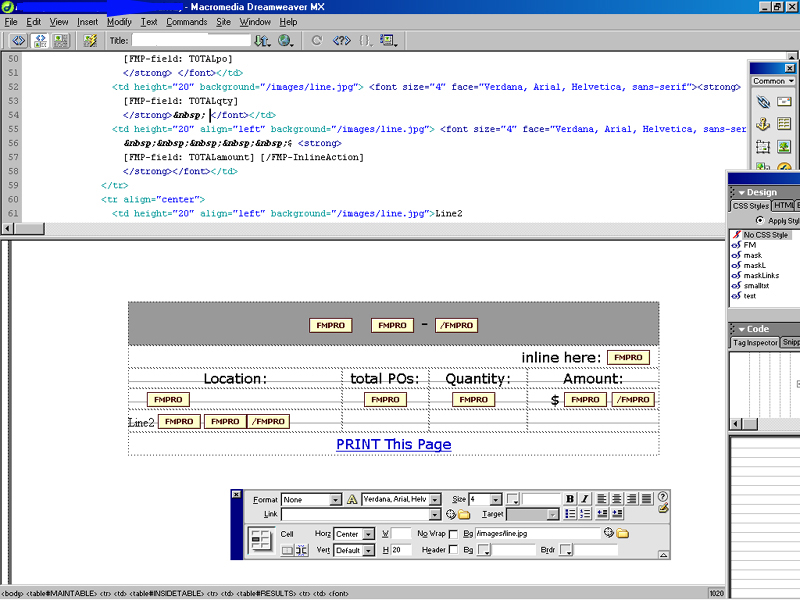The width and height of the screenshot is (800, 600).
Task: Click the page Title input field
Action: coord(192,41)
